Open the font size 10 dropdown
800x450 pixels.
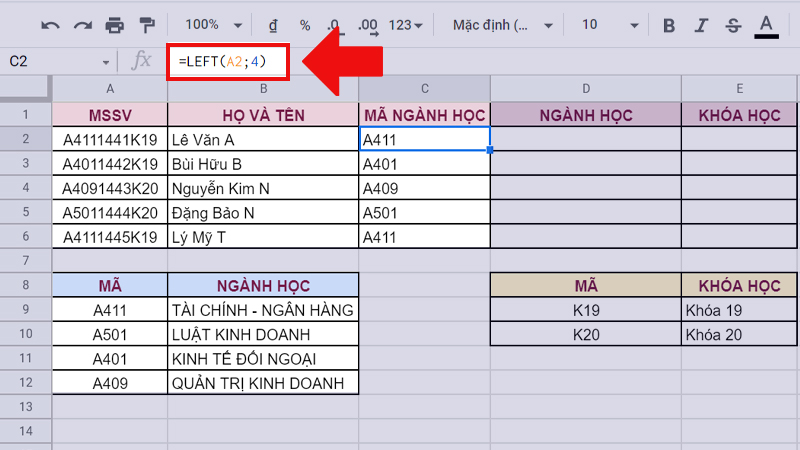pos(604,24)
